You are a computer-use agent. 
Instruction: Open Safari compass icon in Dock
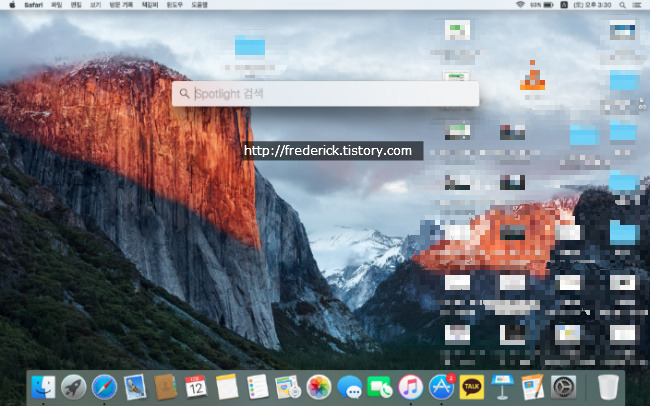[x=104, y=387]
